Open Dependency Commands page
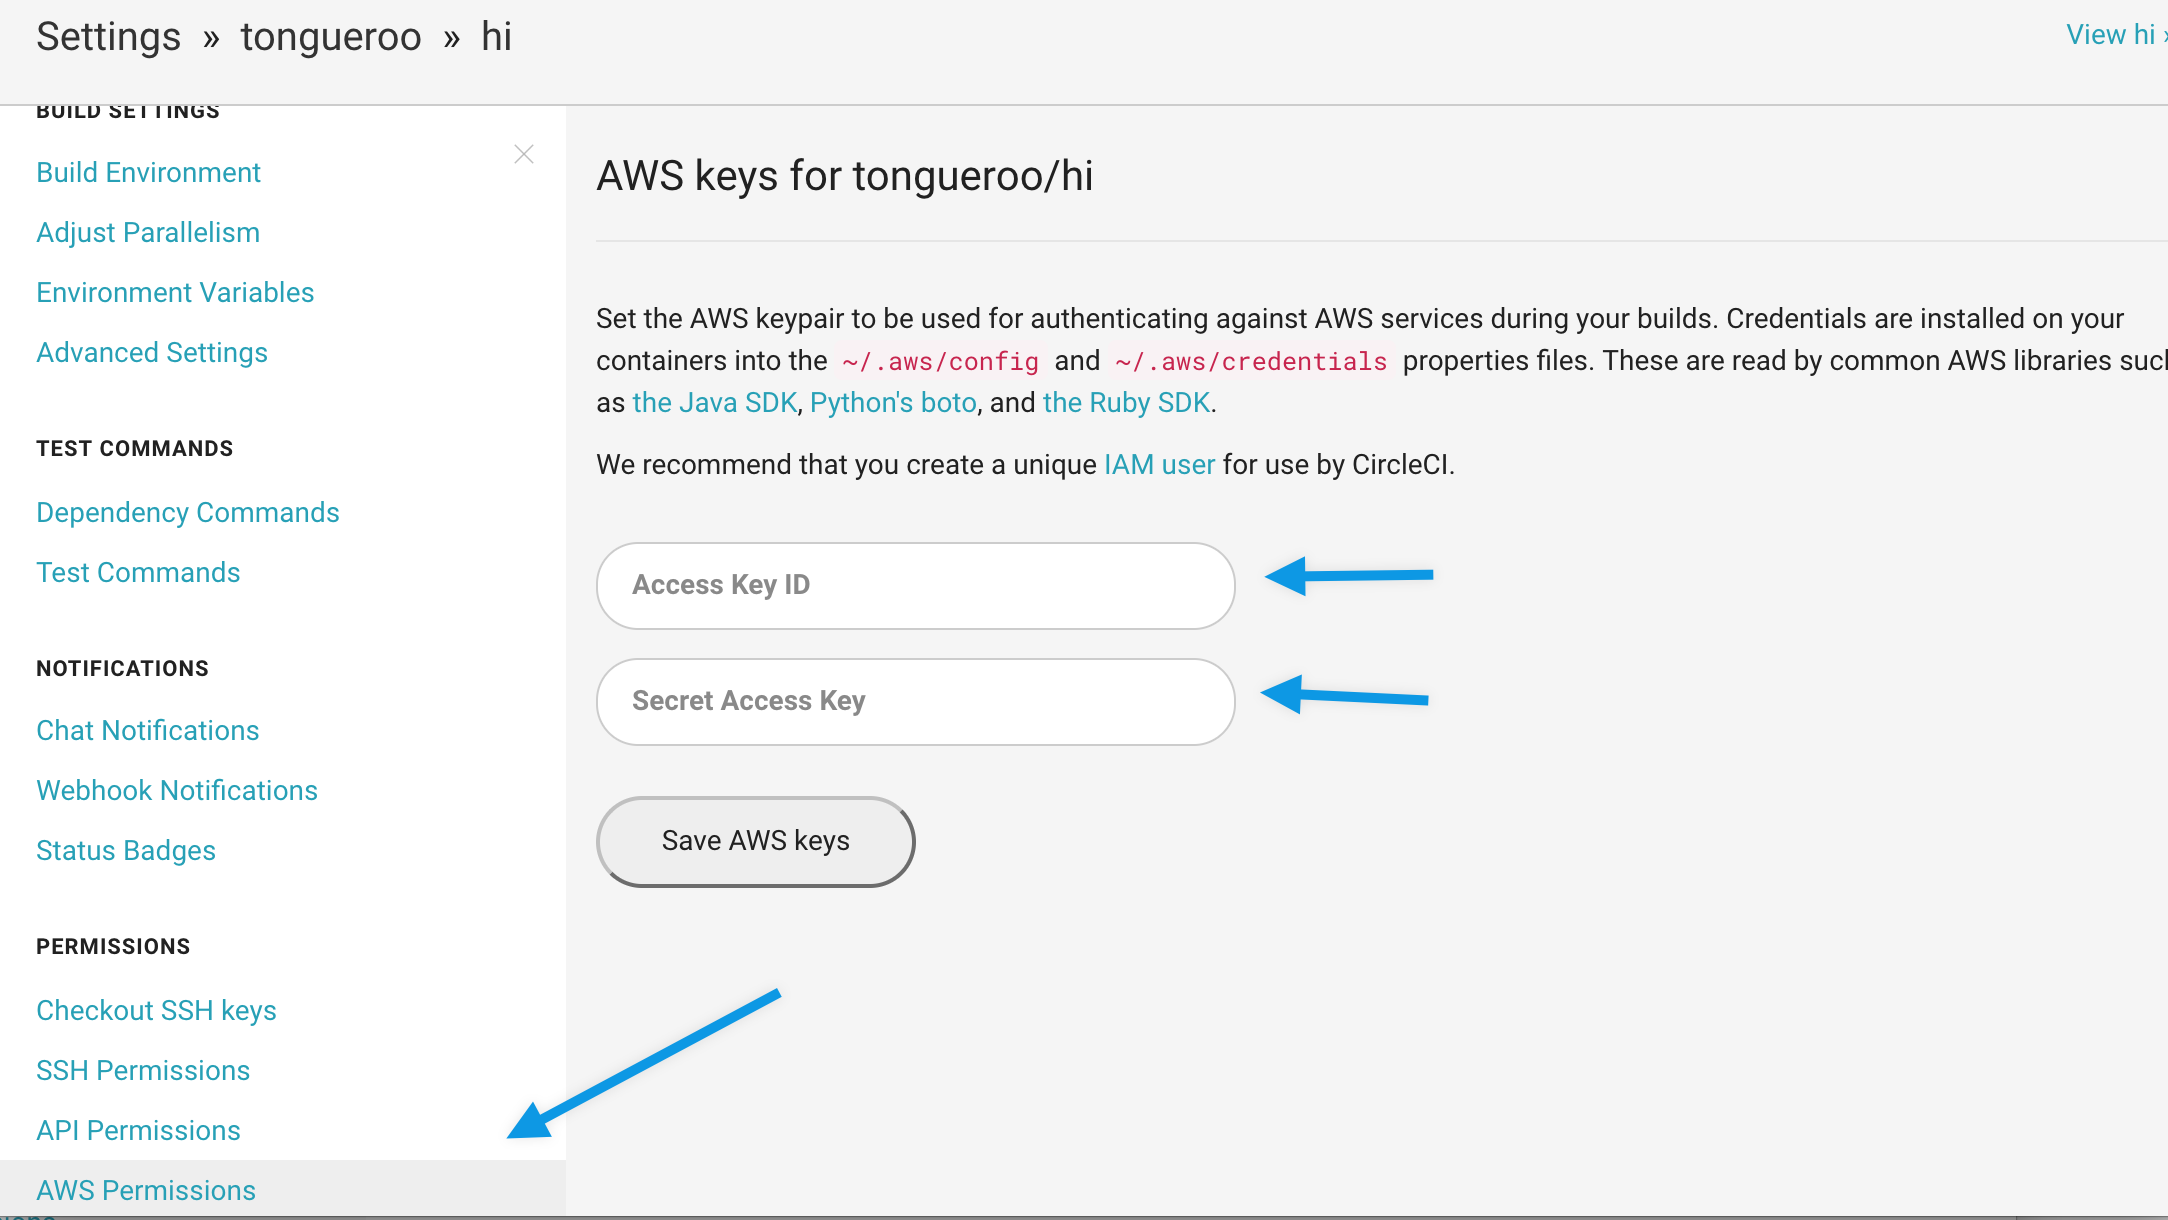Screen dimensions: 2168x1220 coord(188,512)
